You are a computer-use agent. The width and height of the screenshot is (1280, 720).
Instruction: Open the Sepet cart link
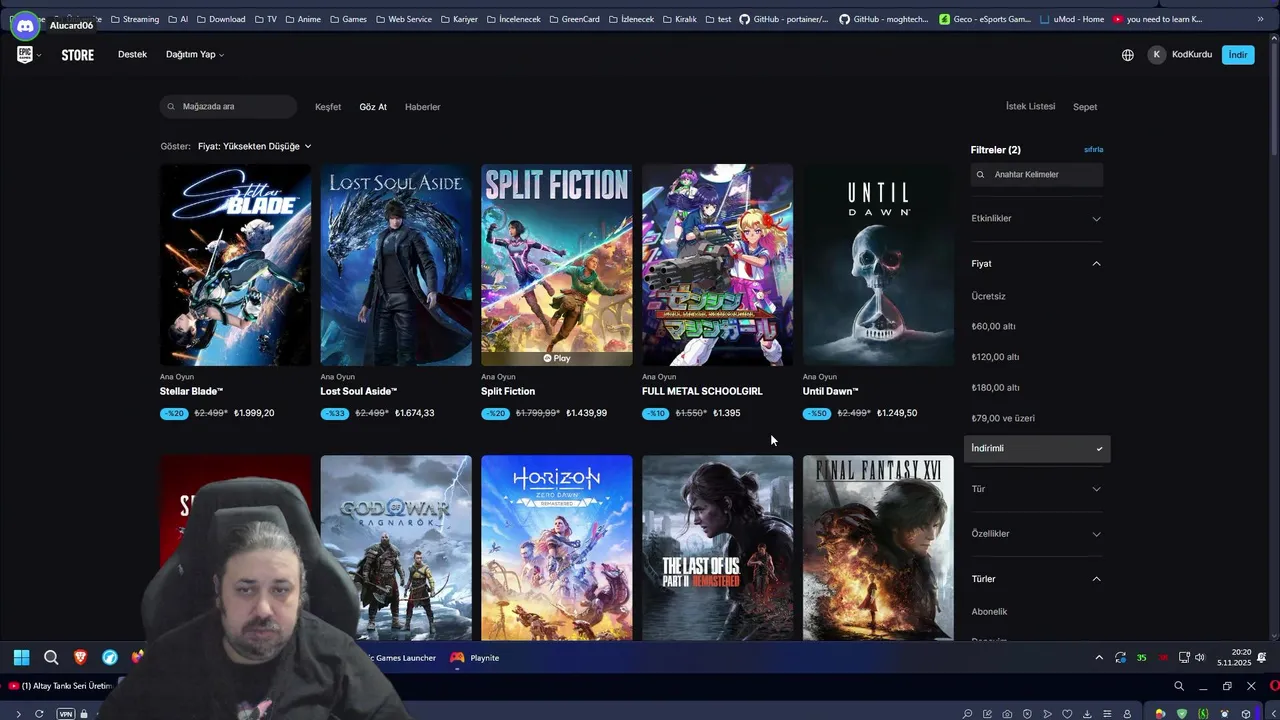click(1085, 107)
